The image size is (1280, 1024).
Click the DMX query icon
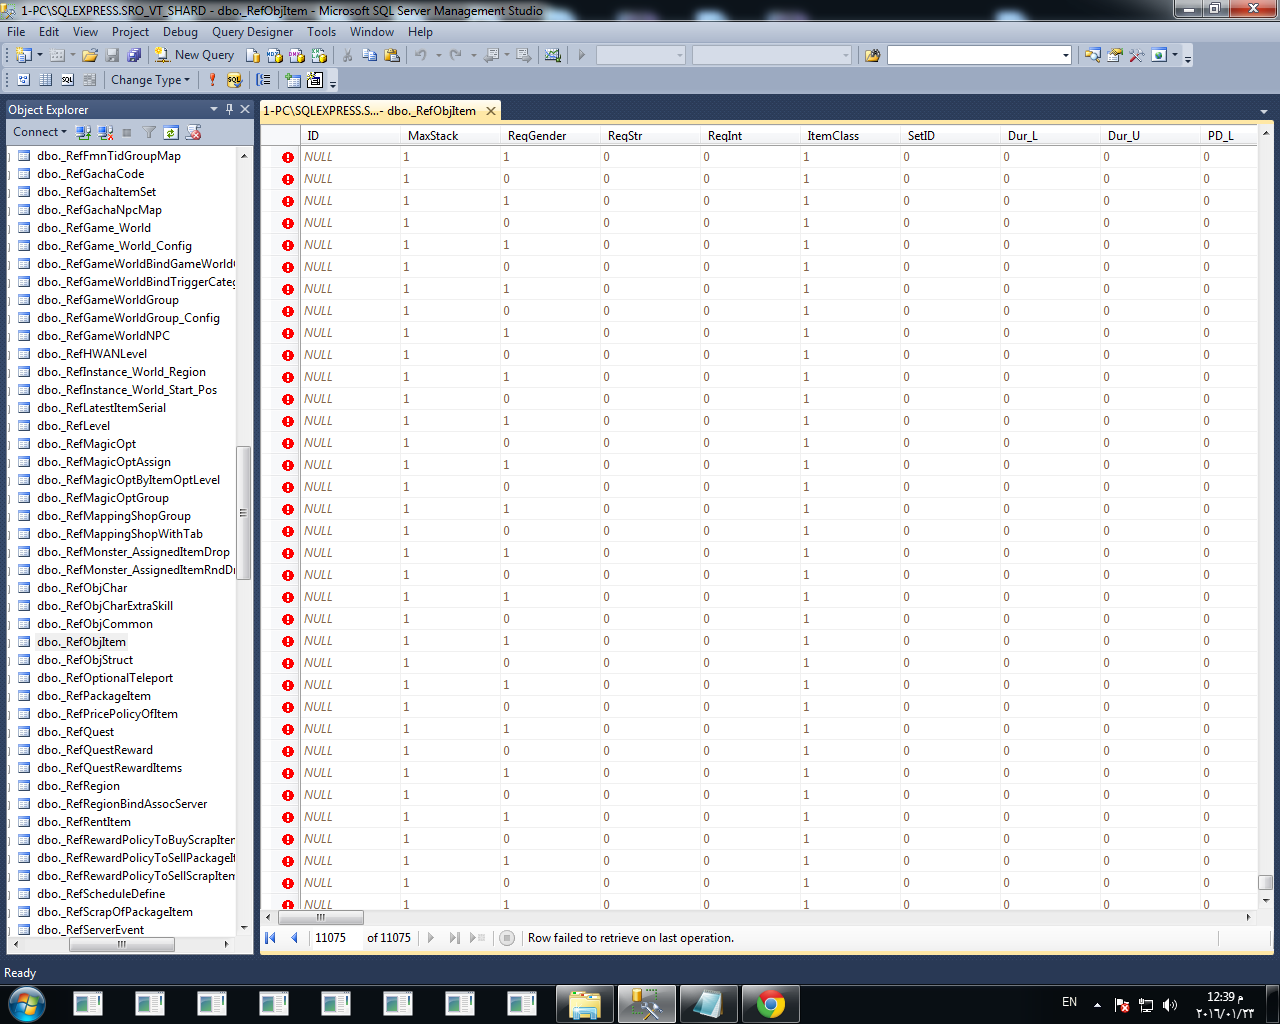[x=296, y=55]
